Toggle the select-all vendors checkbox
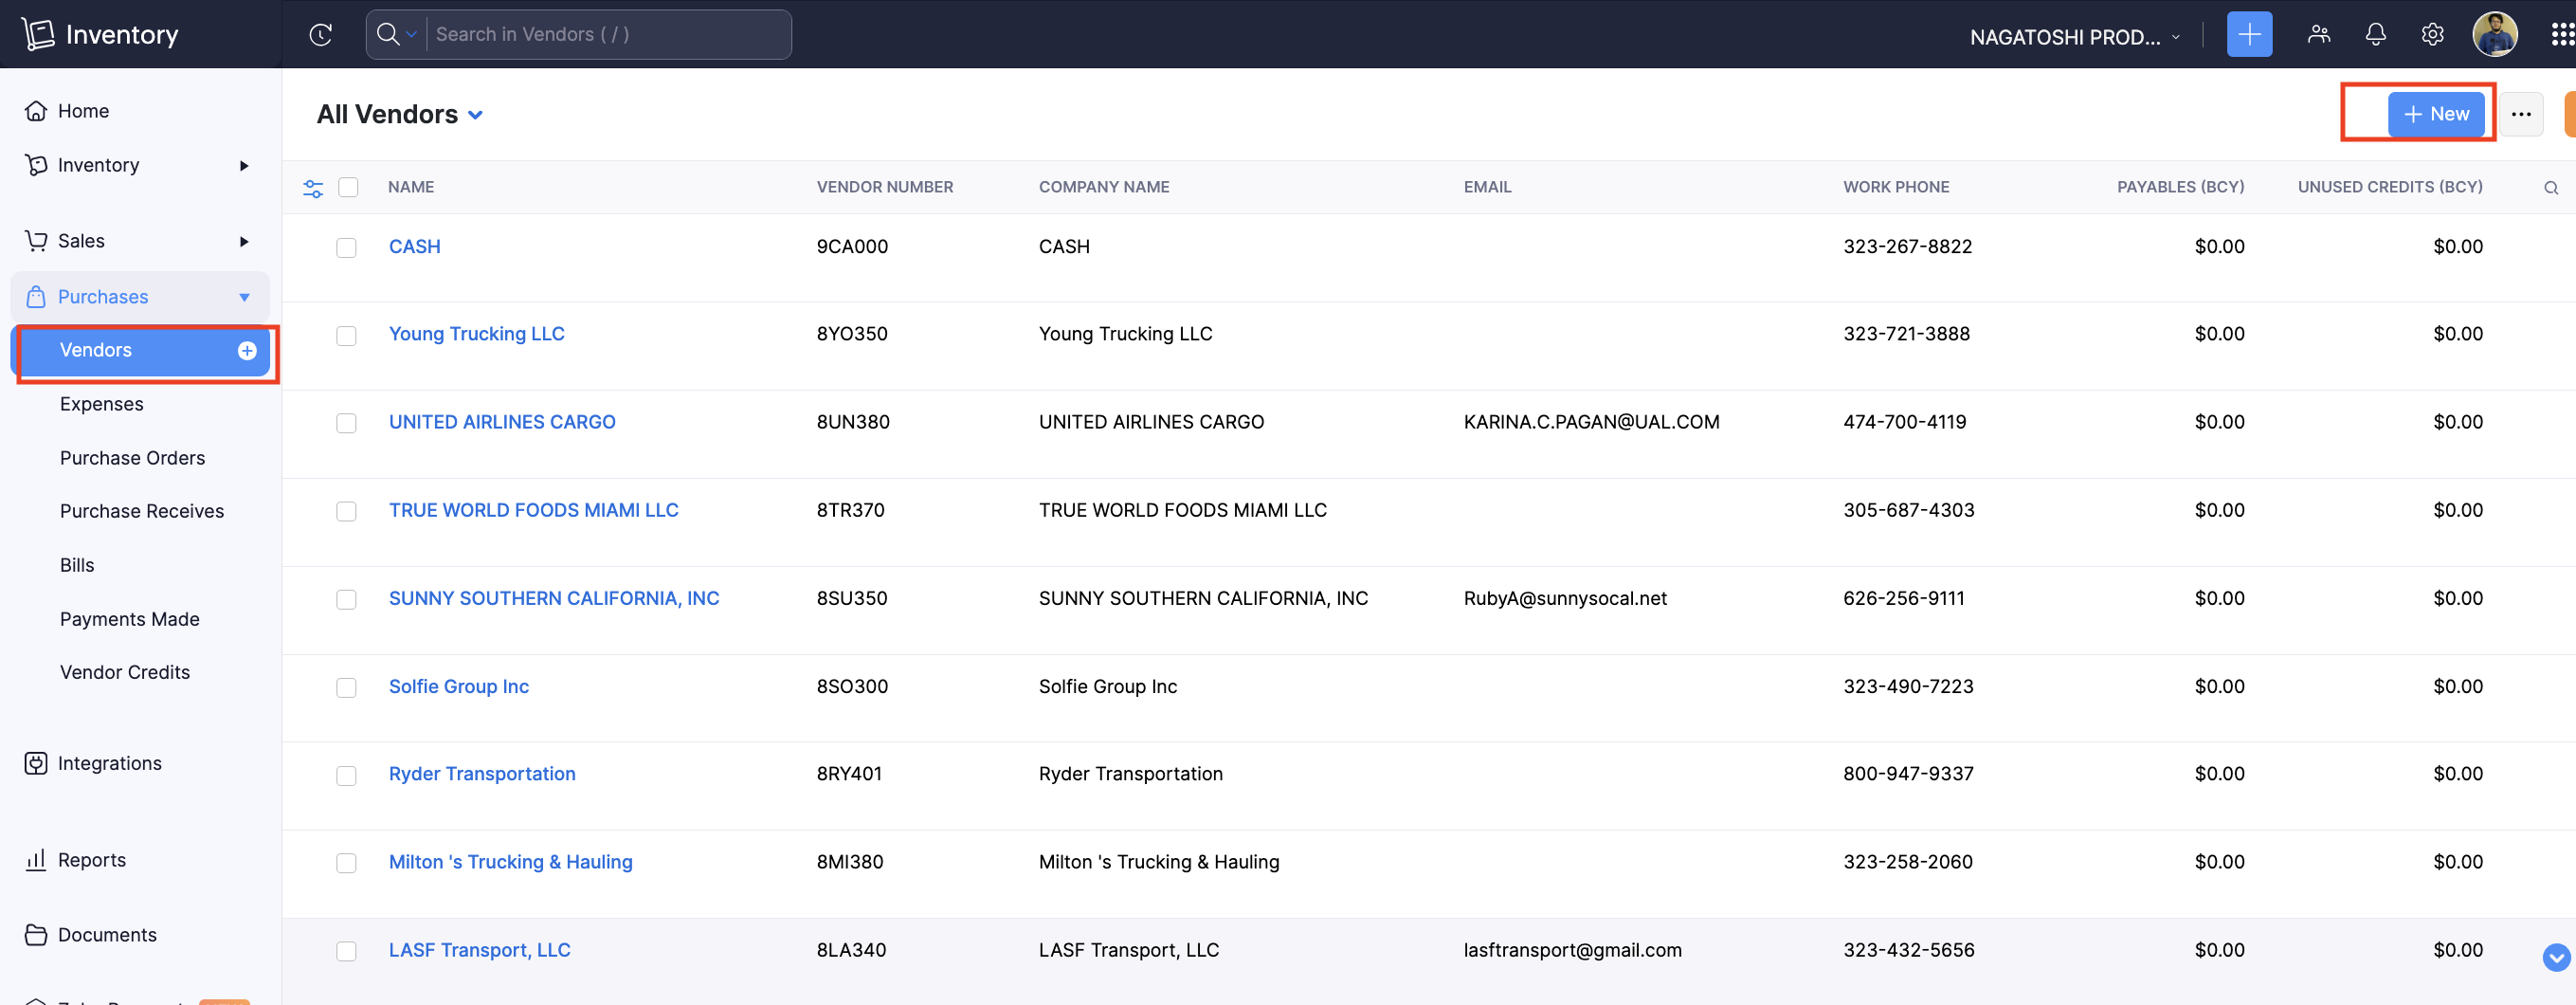The height and width of the screenshot is (1005, 2576). click(x=348, y=188)
